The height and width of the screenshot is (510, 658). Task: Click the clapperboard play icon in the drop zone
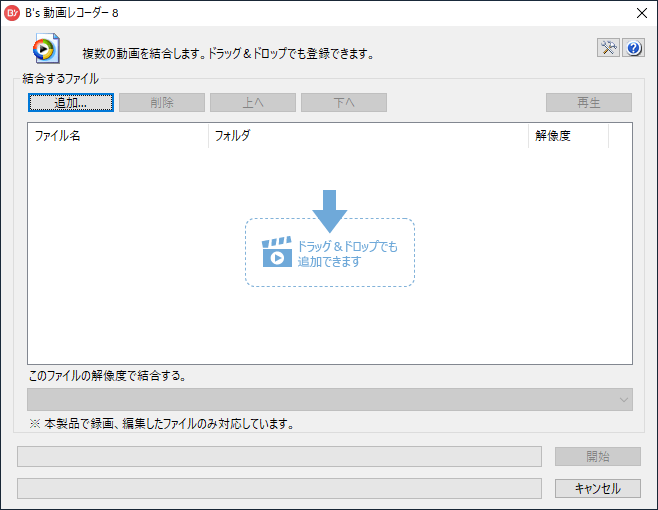coord(277,253)
